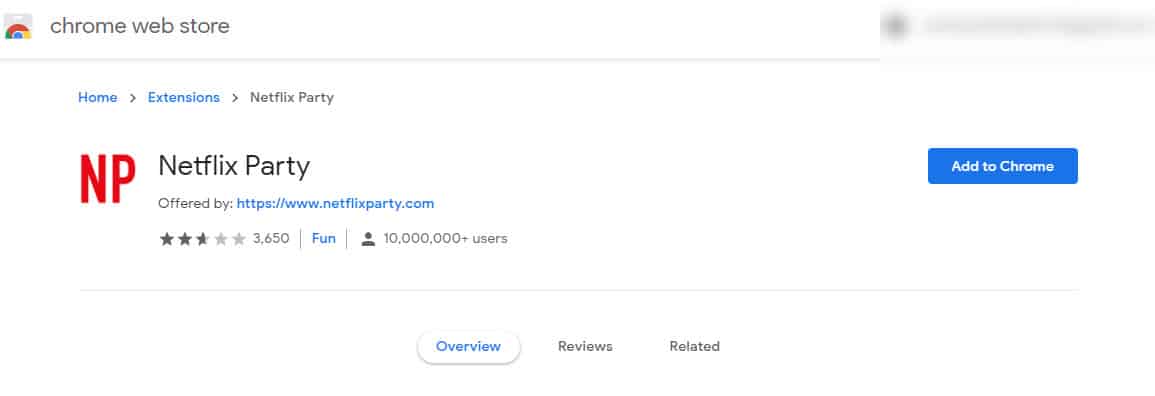
Task: Go to Home breadcrumb link
Action: tap(98, 97)
